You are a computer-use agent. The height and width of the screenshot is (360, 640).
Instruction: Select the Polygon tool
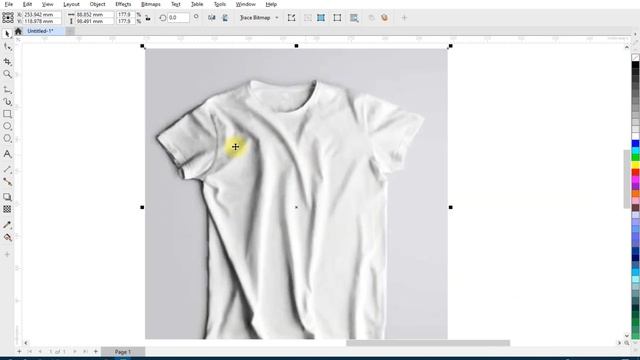7,139
